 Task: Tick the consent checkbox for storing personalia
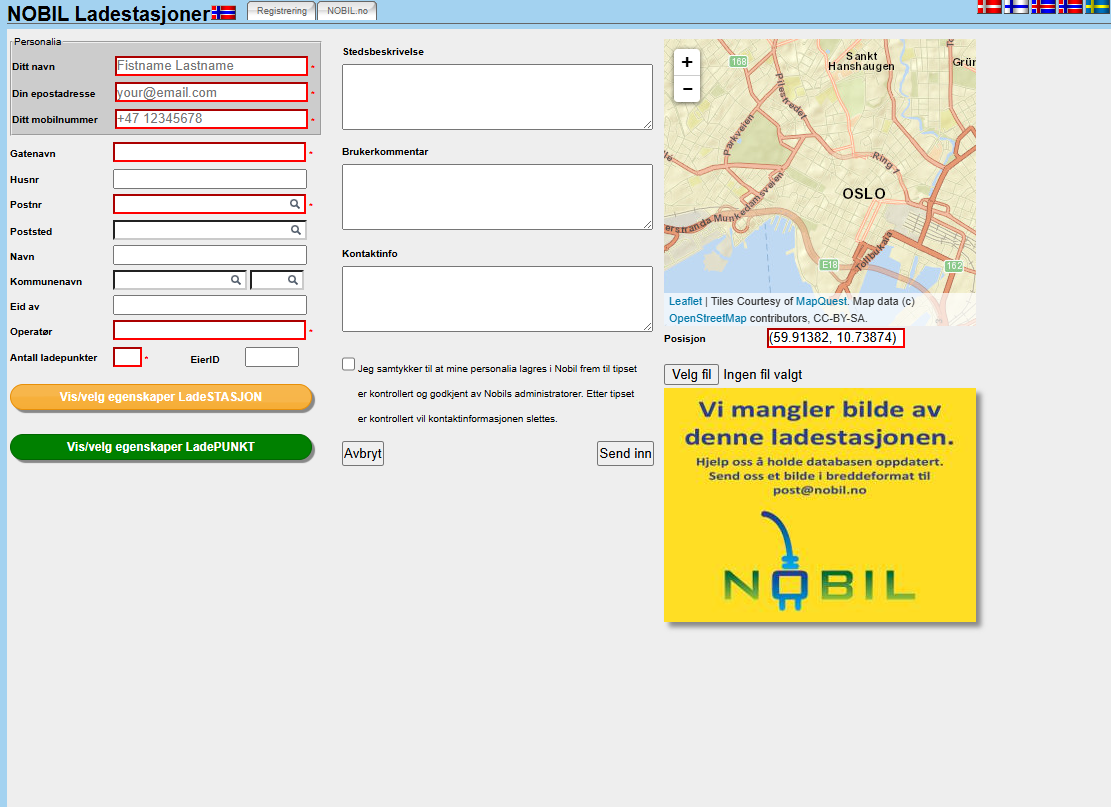(x=349, y=364)
